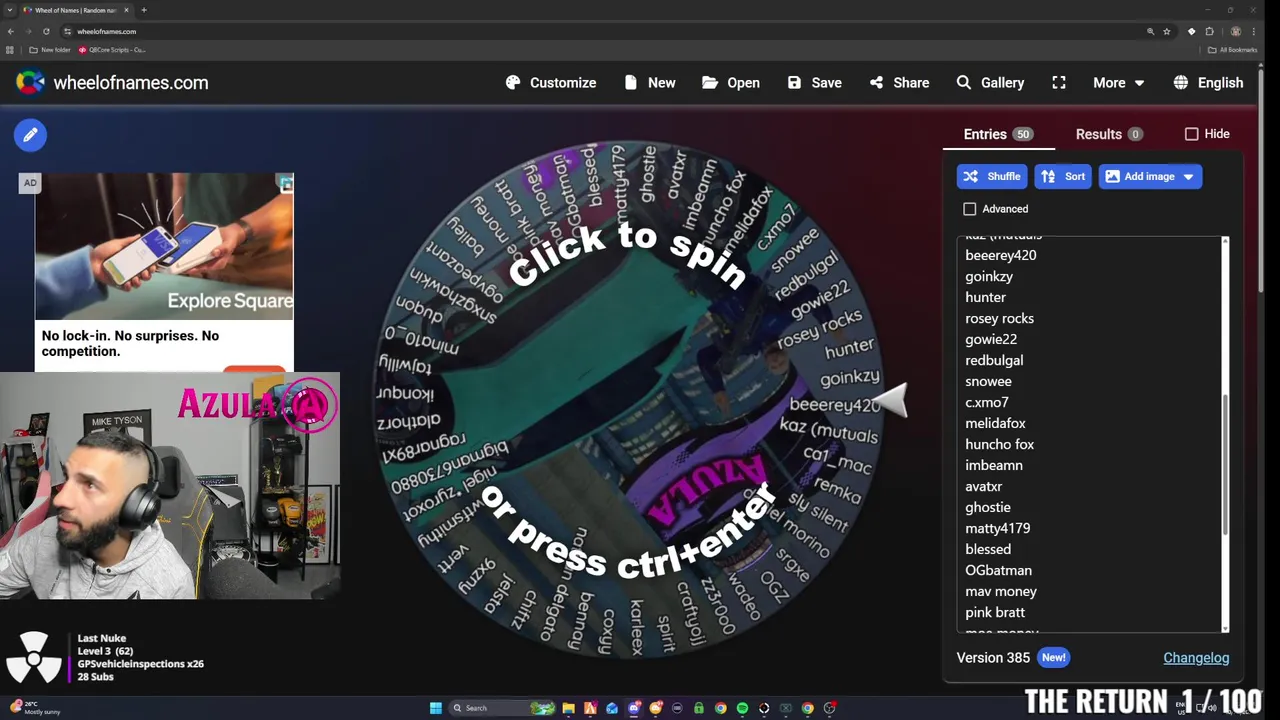Select entry 'huncho fox' in the list

tap(999, 444)
